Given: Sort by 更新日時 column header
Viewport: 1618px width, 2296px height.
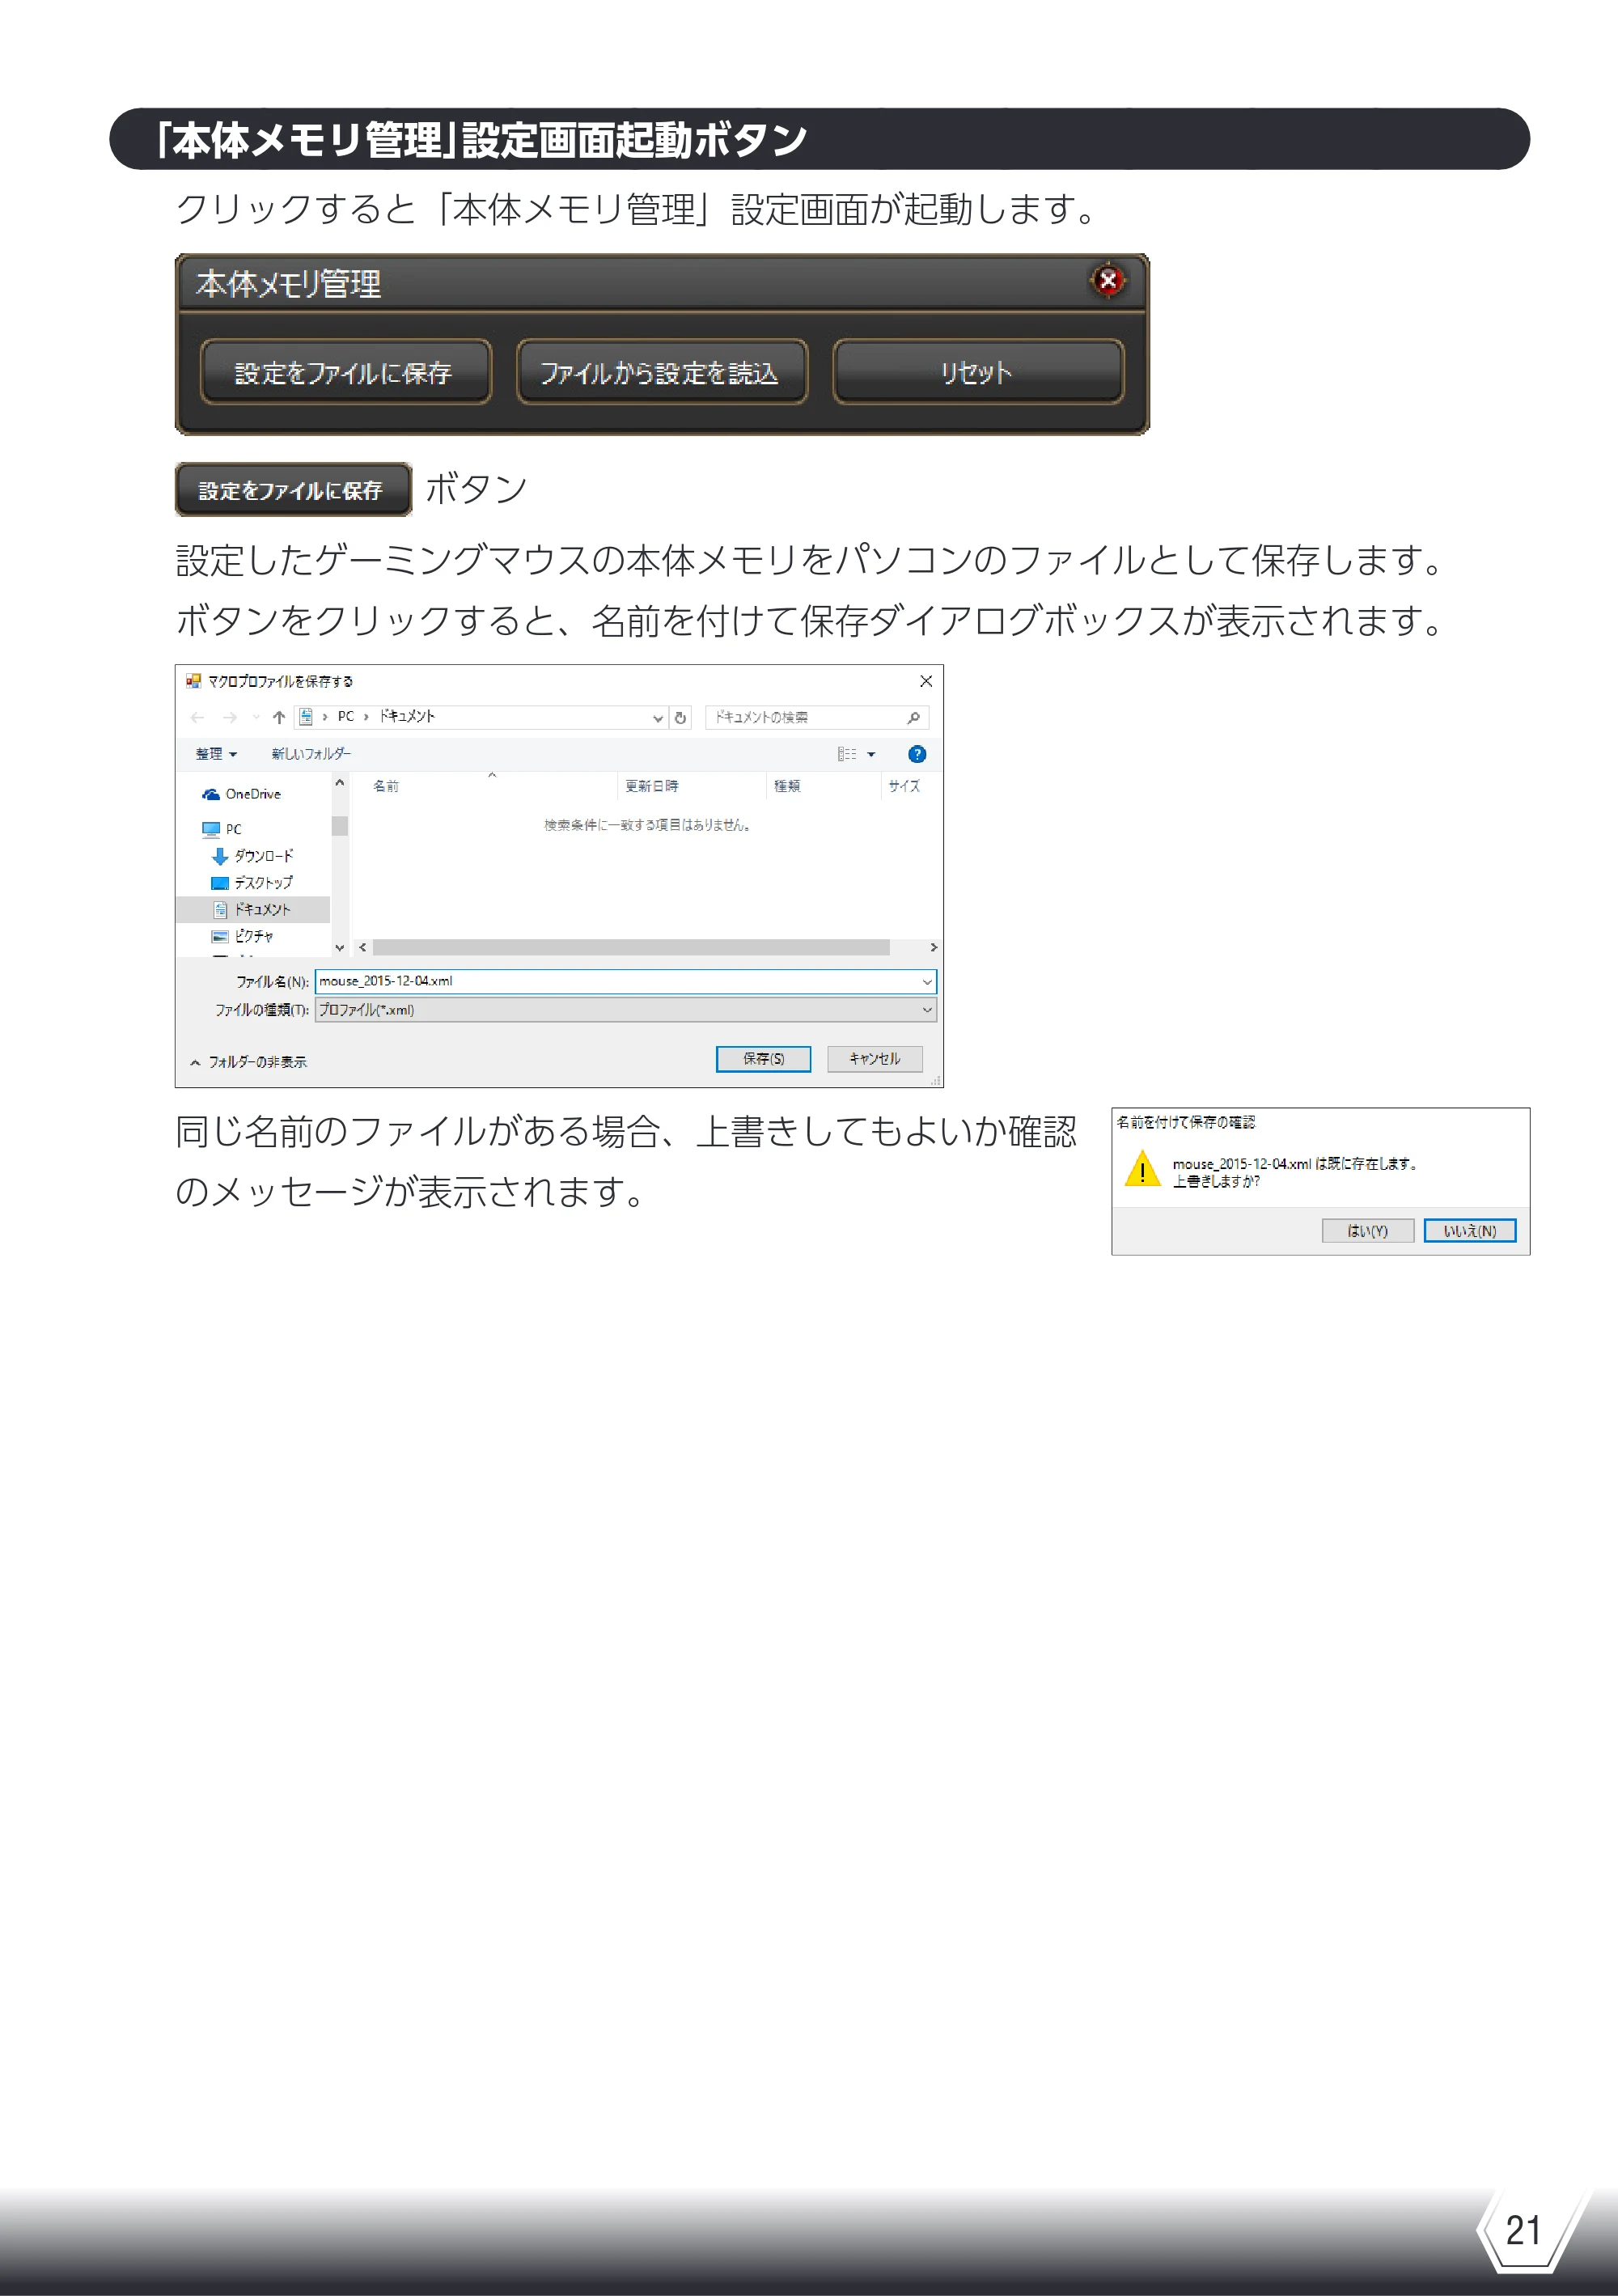Looking at the screenshot, I should pos(652,786).
